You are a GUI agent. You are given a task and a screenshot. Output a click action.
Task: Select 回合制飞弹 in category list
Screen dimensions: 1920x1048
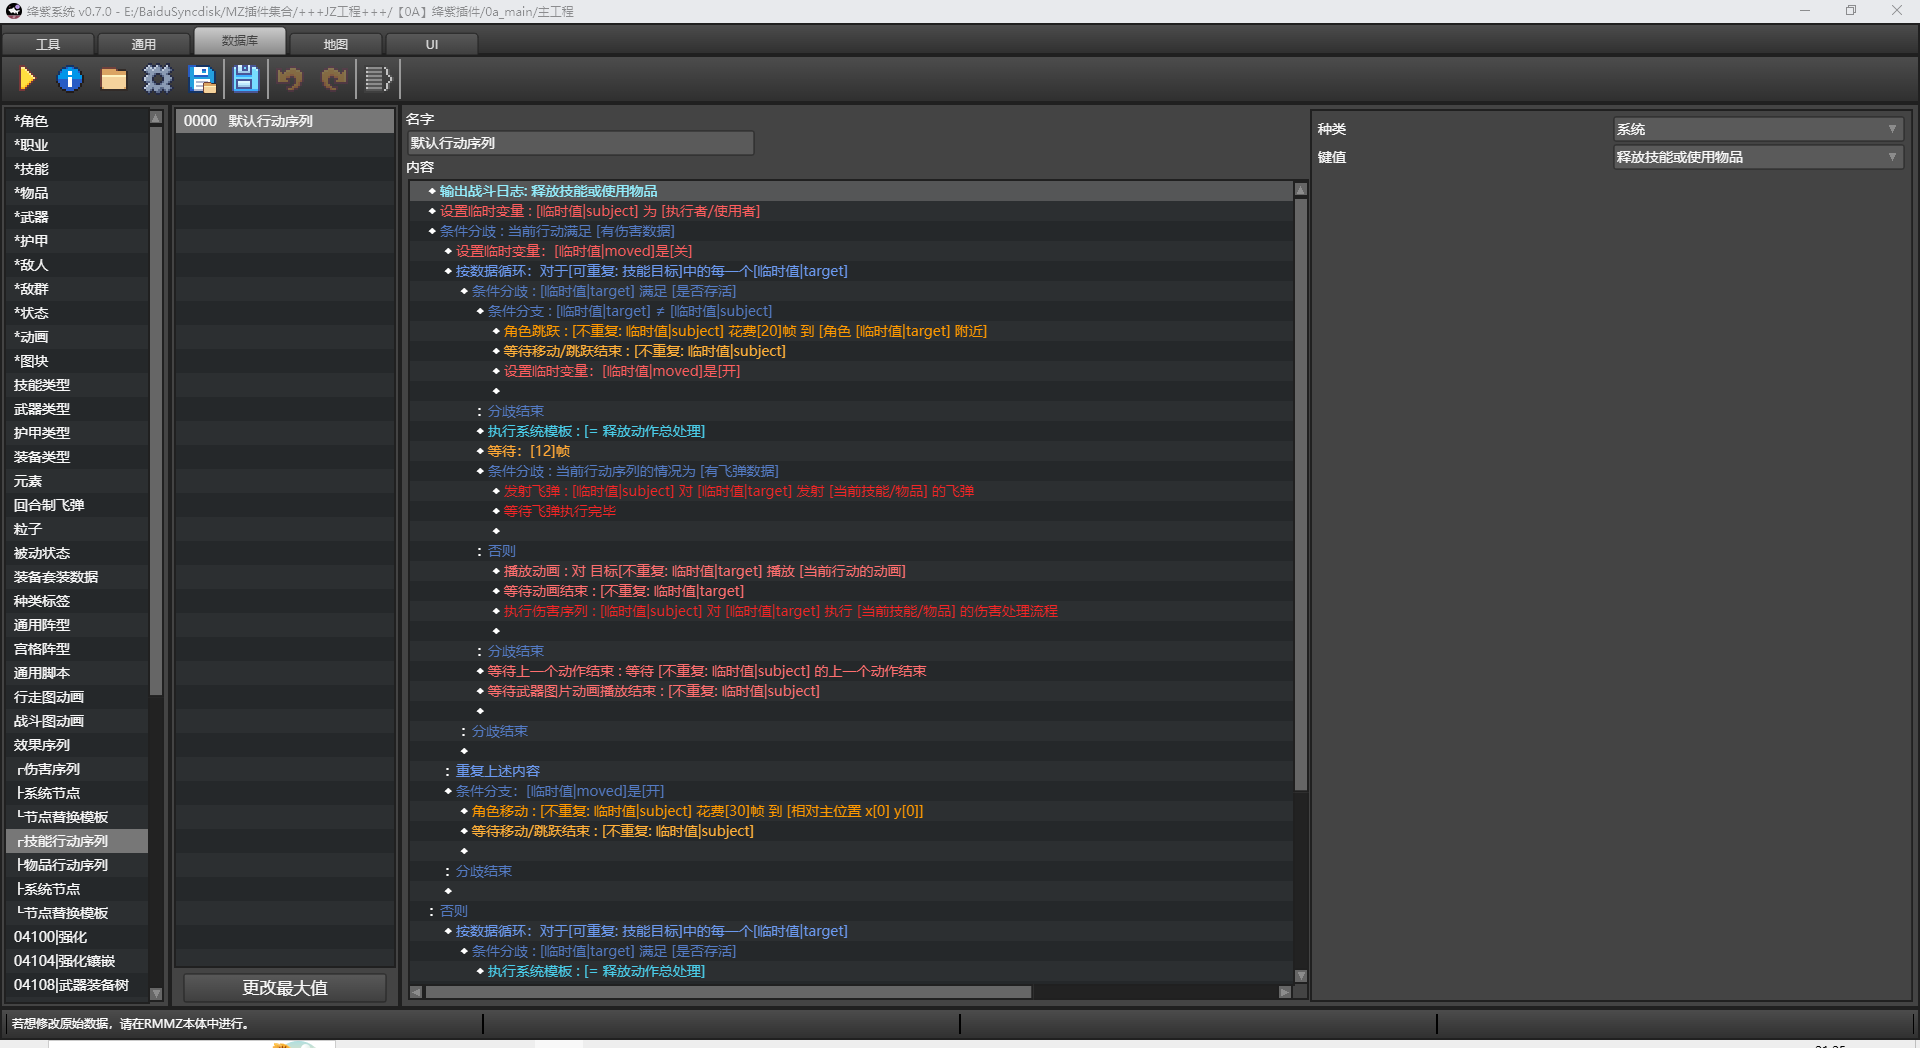click(78, 505)
